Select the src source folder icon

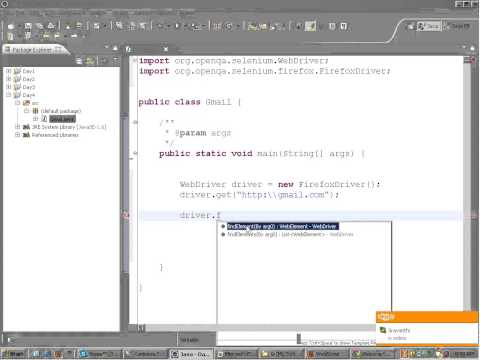click(26, 103)
